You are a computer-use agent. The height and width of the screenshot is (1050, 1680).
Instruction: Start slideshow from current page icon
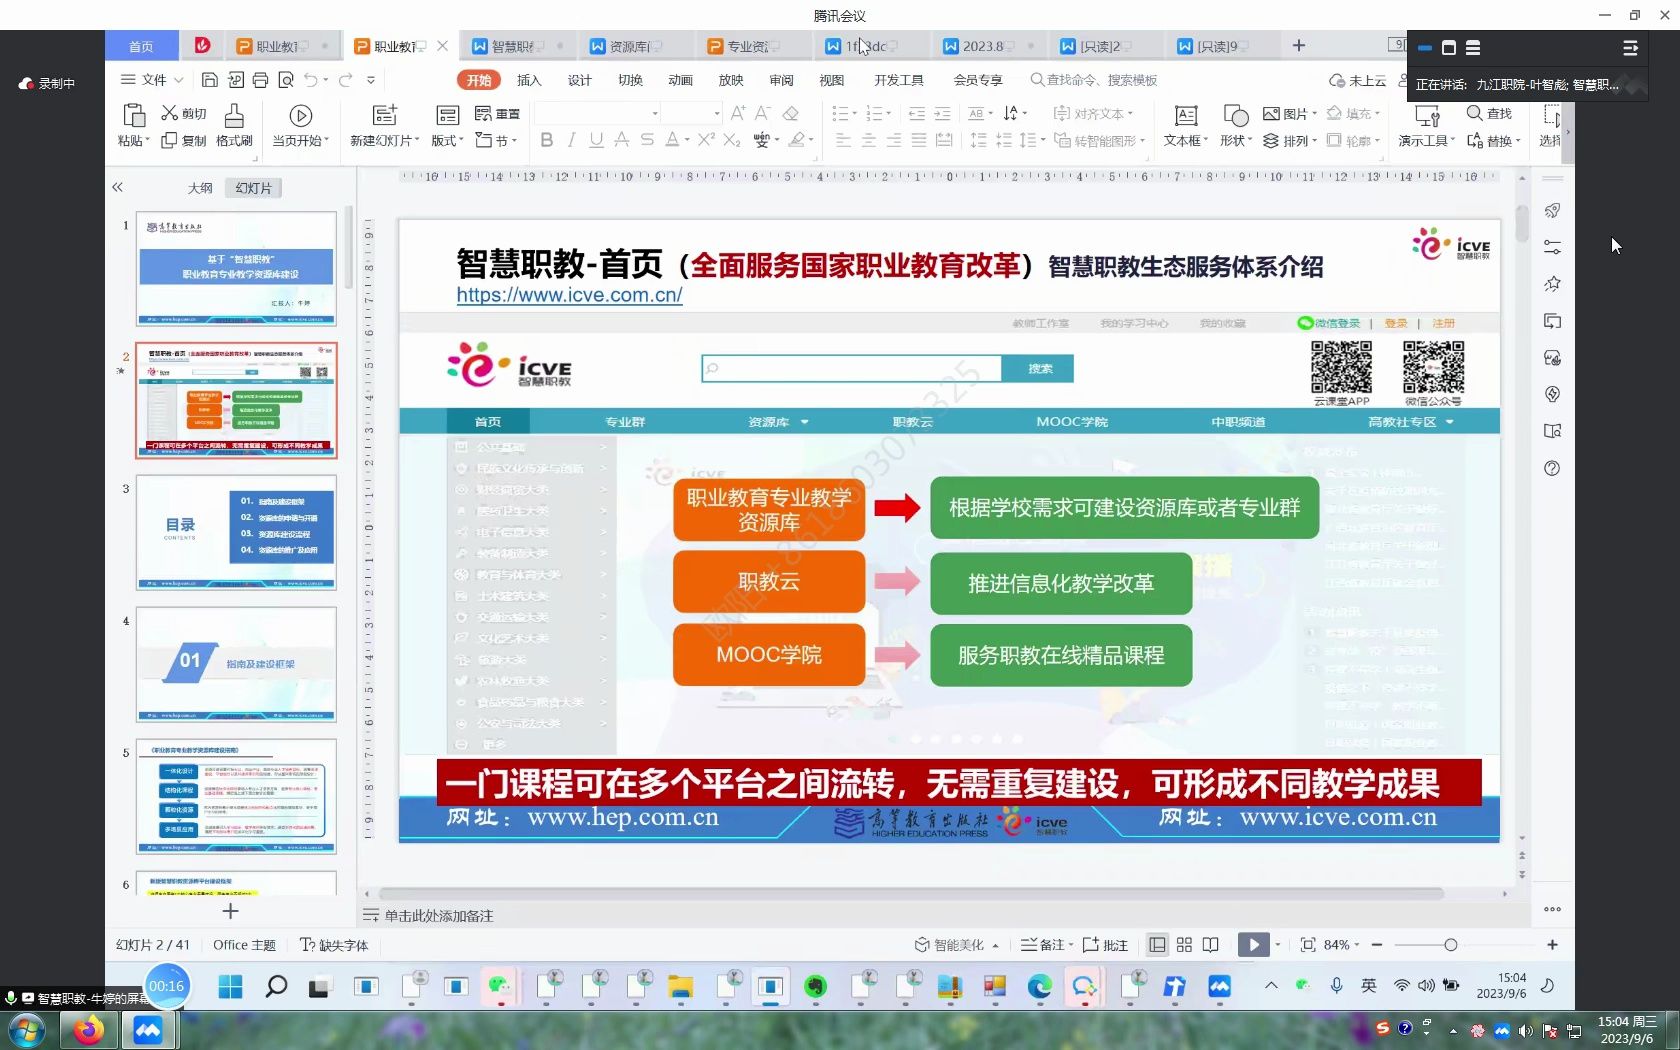300,115
